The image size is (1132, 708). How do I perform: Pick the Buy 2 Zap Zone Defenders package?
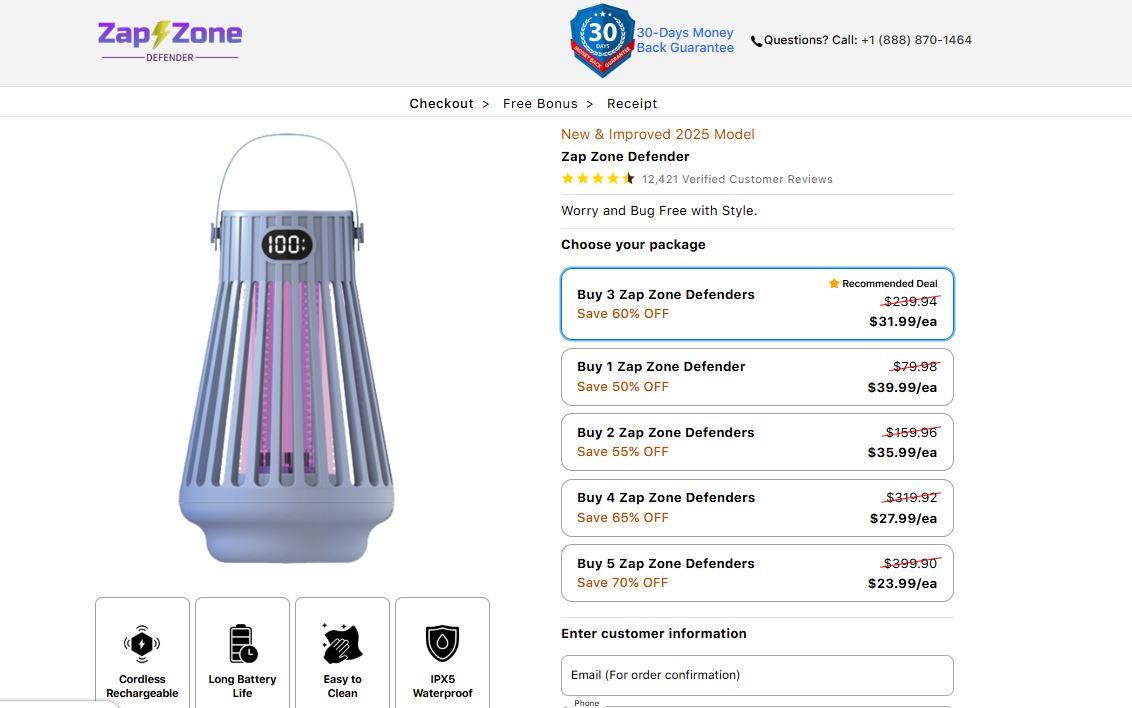click(757, 442)
